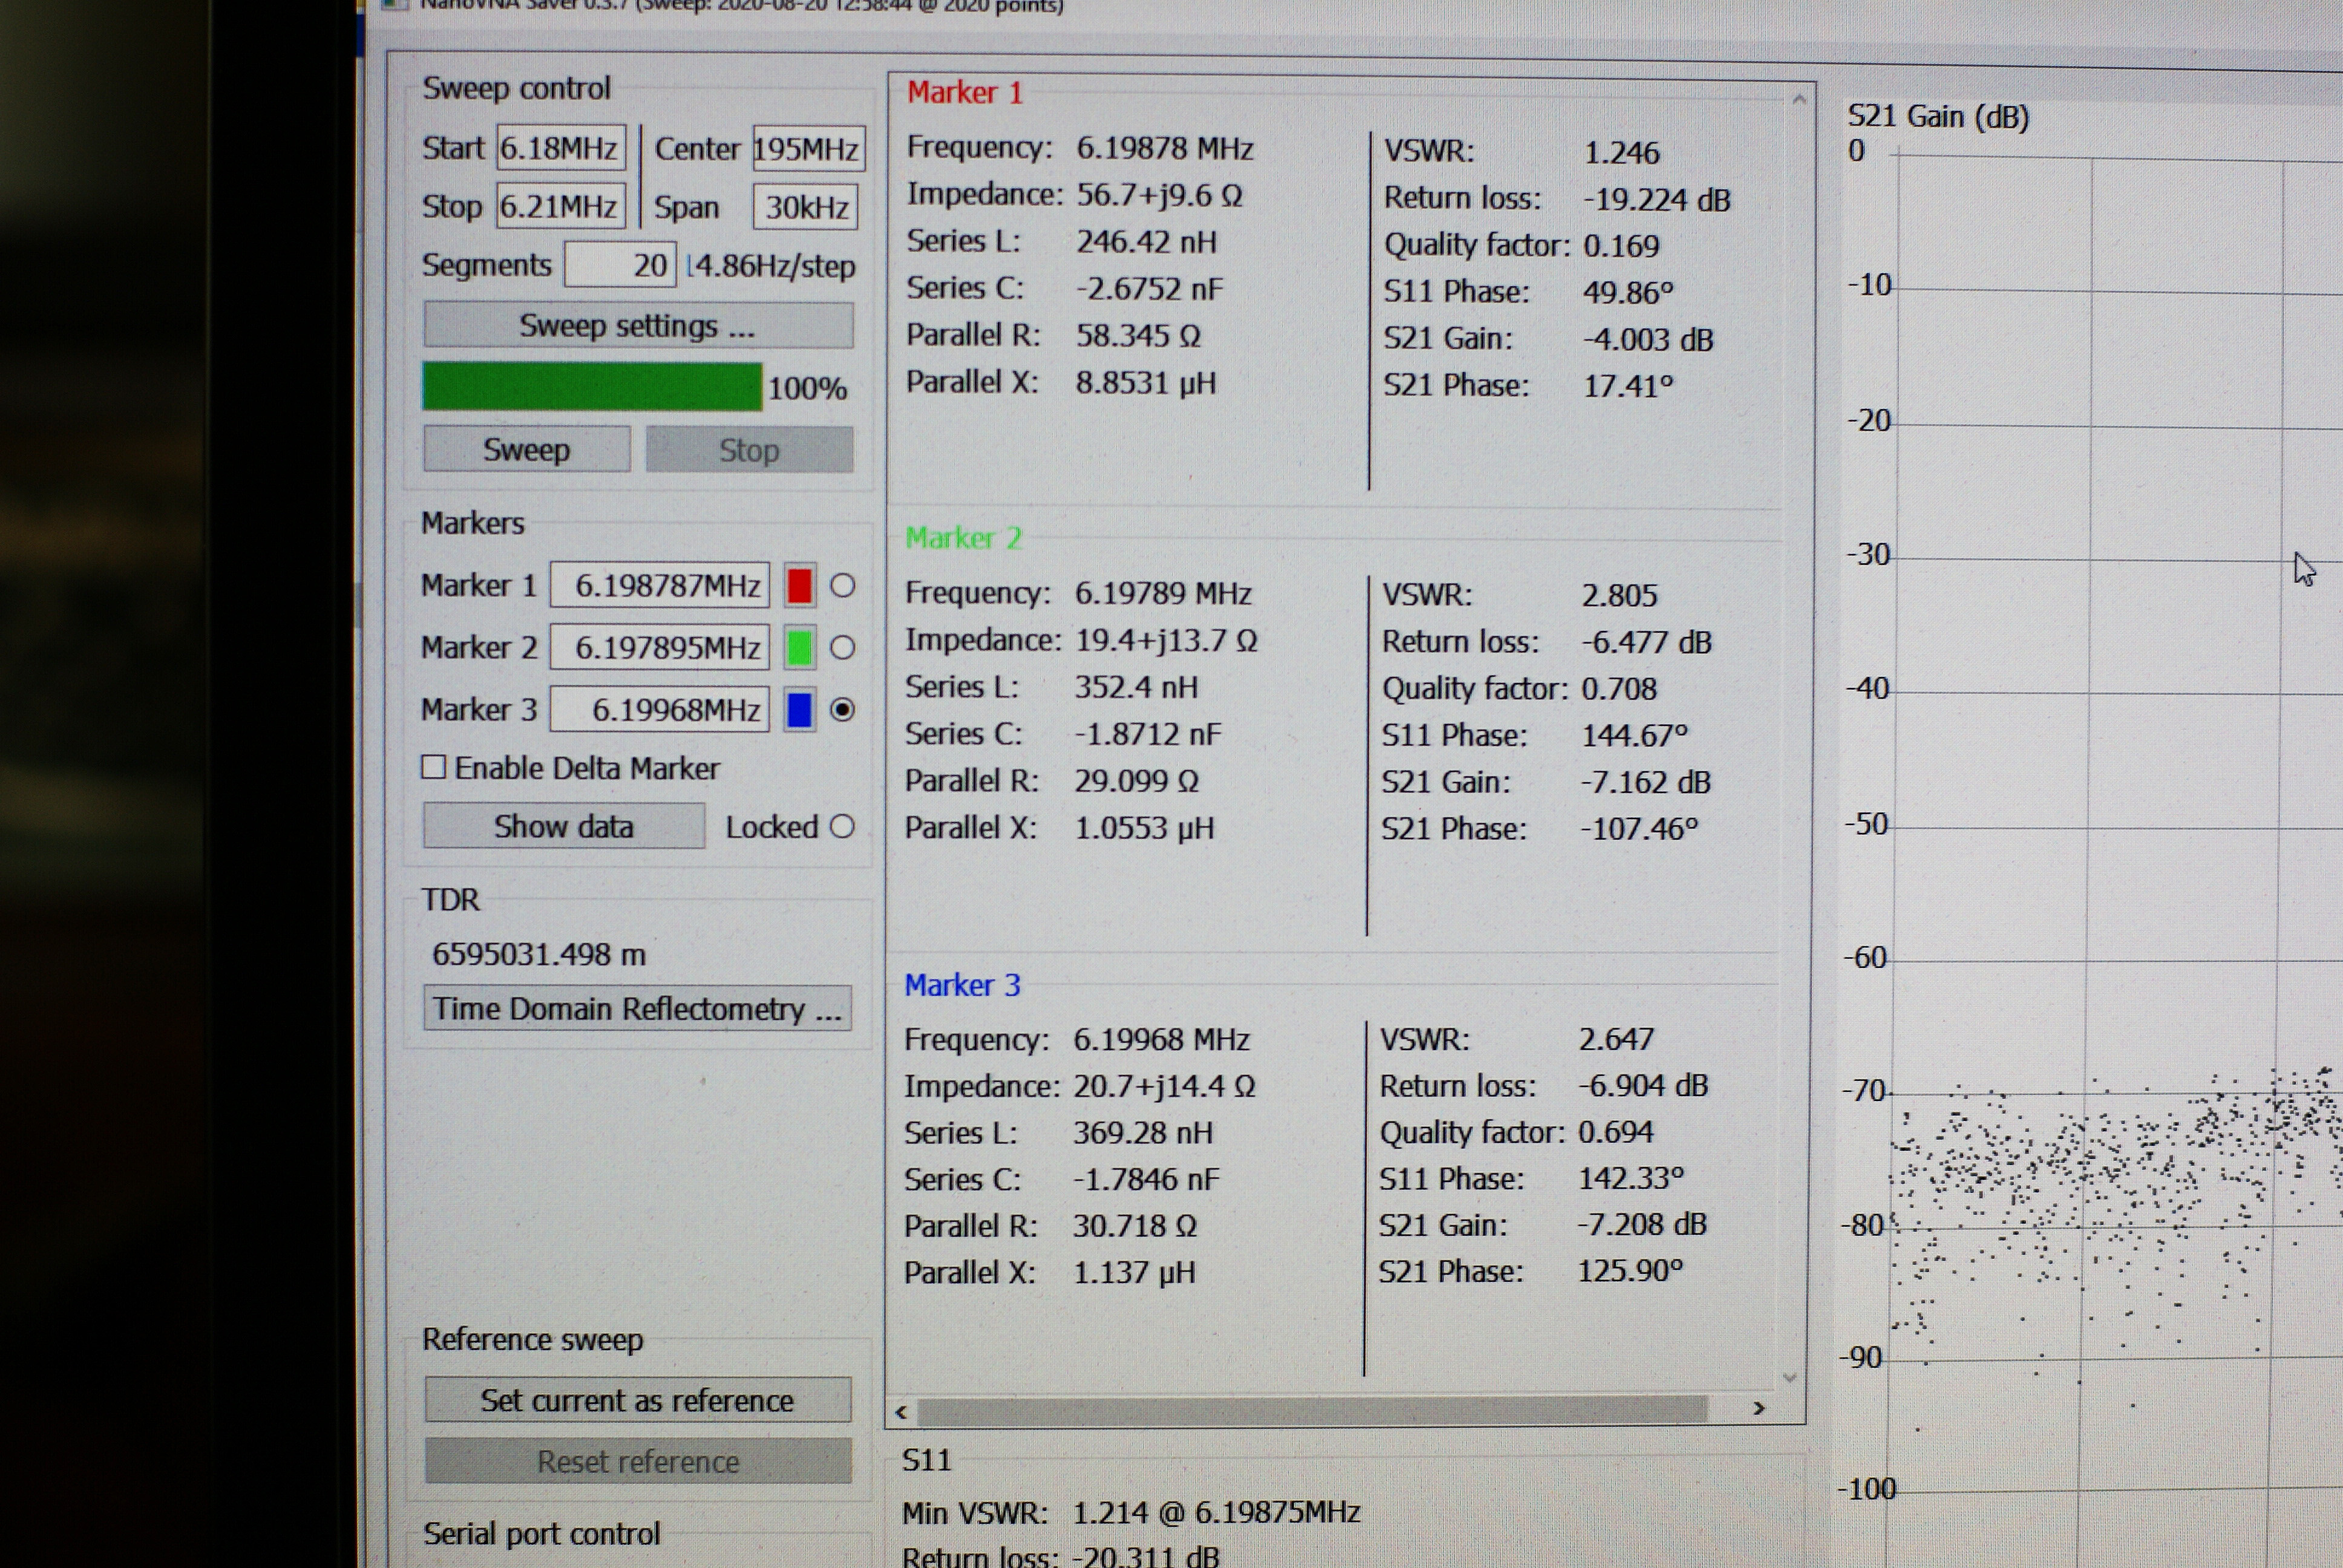Image resolution: width=2343 pixels, height=1568 pixels.
Task: Click Marker 2 VSWR value 2.805
Action: tap(1620, 595)
